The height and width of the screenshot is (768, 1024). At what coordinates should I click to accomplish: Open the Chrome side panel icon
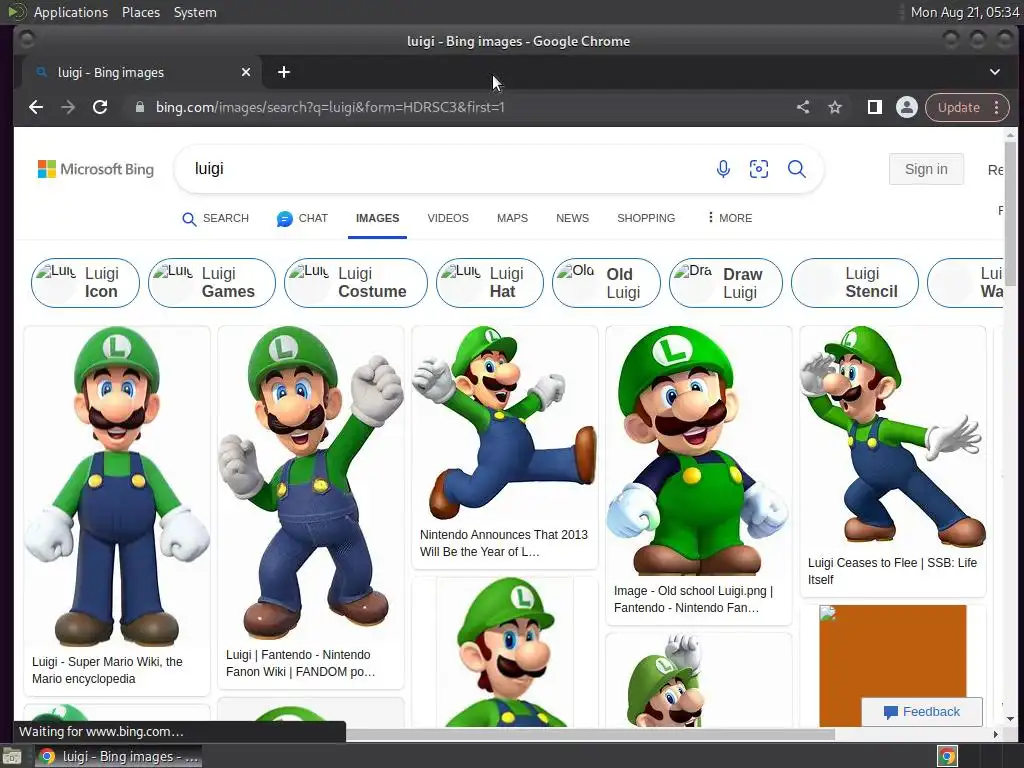[x=874, y=107]
